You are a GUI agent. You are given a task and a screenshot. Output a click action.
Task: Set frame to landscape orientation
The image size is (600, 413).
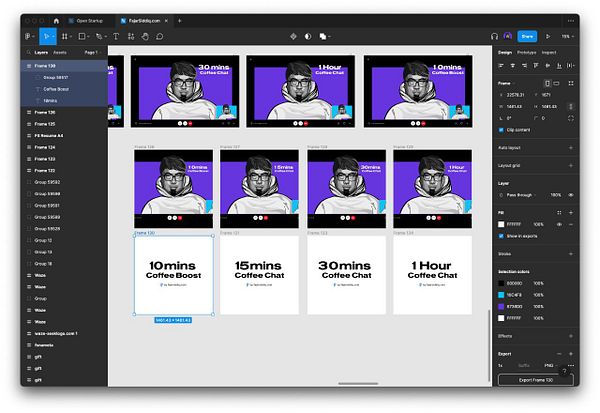coord(556,83)
